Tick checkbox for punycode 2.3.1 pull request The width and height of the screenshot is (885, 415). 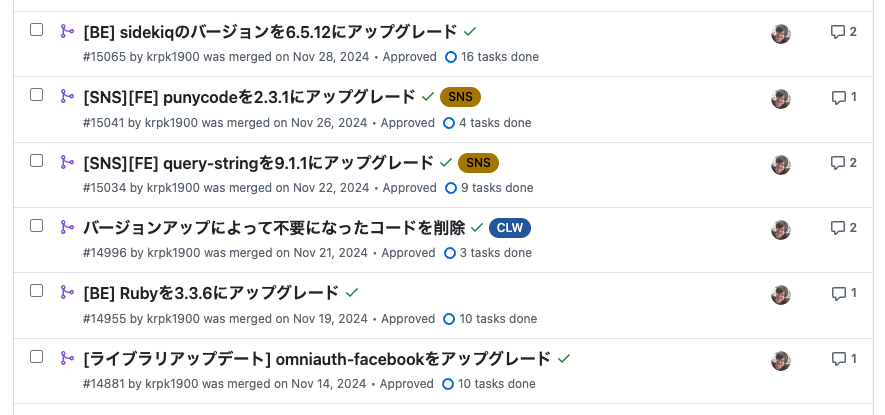click(37, 95)
